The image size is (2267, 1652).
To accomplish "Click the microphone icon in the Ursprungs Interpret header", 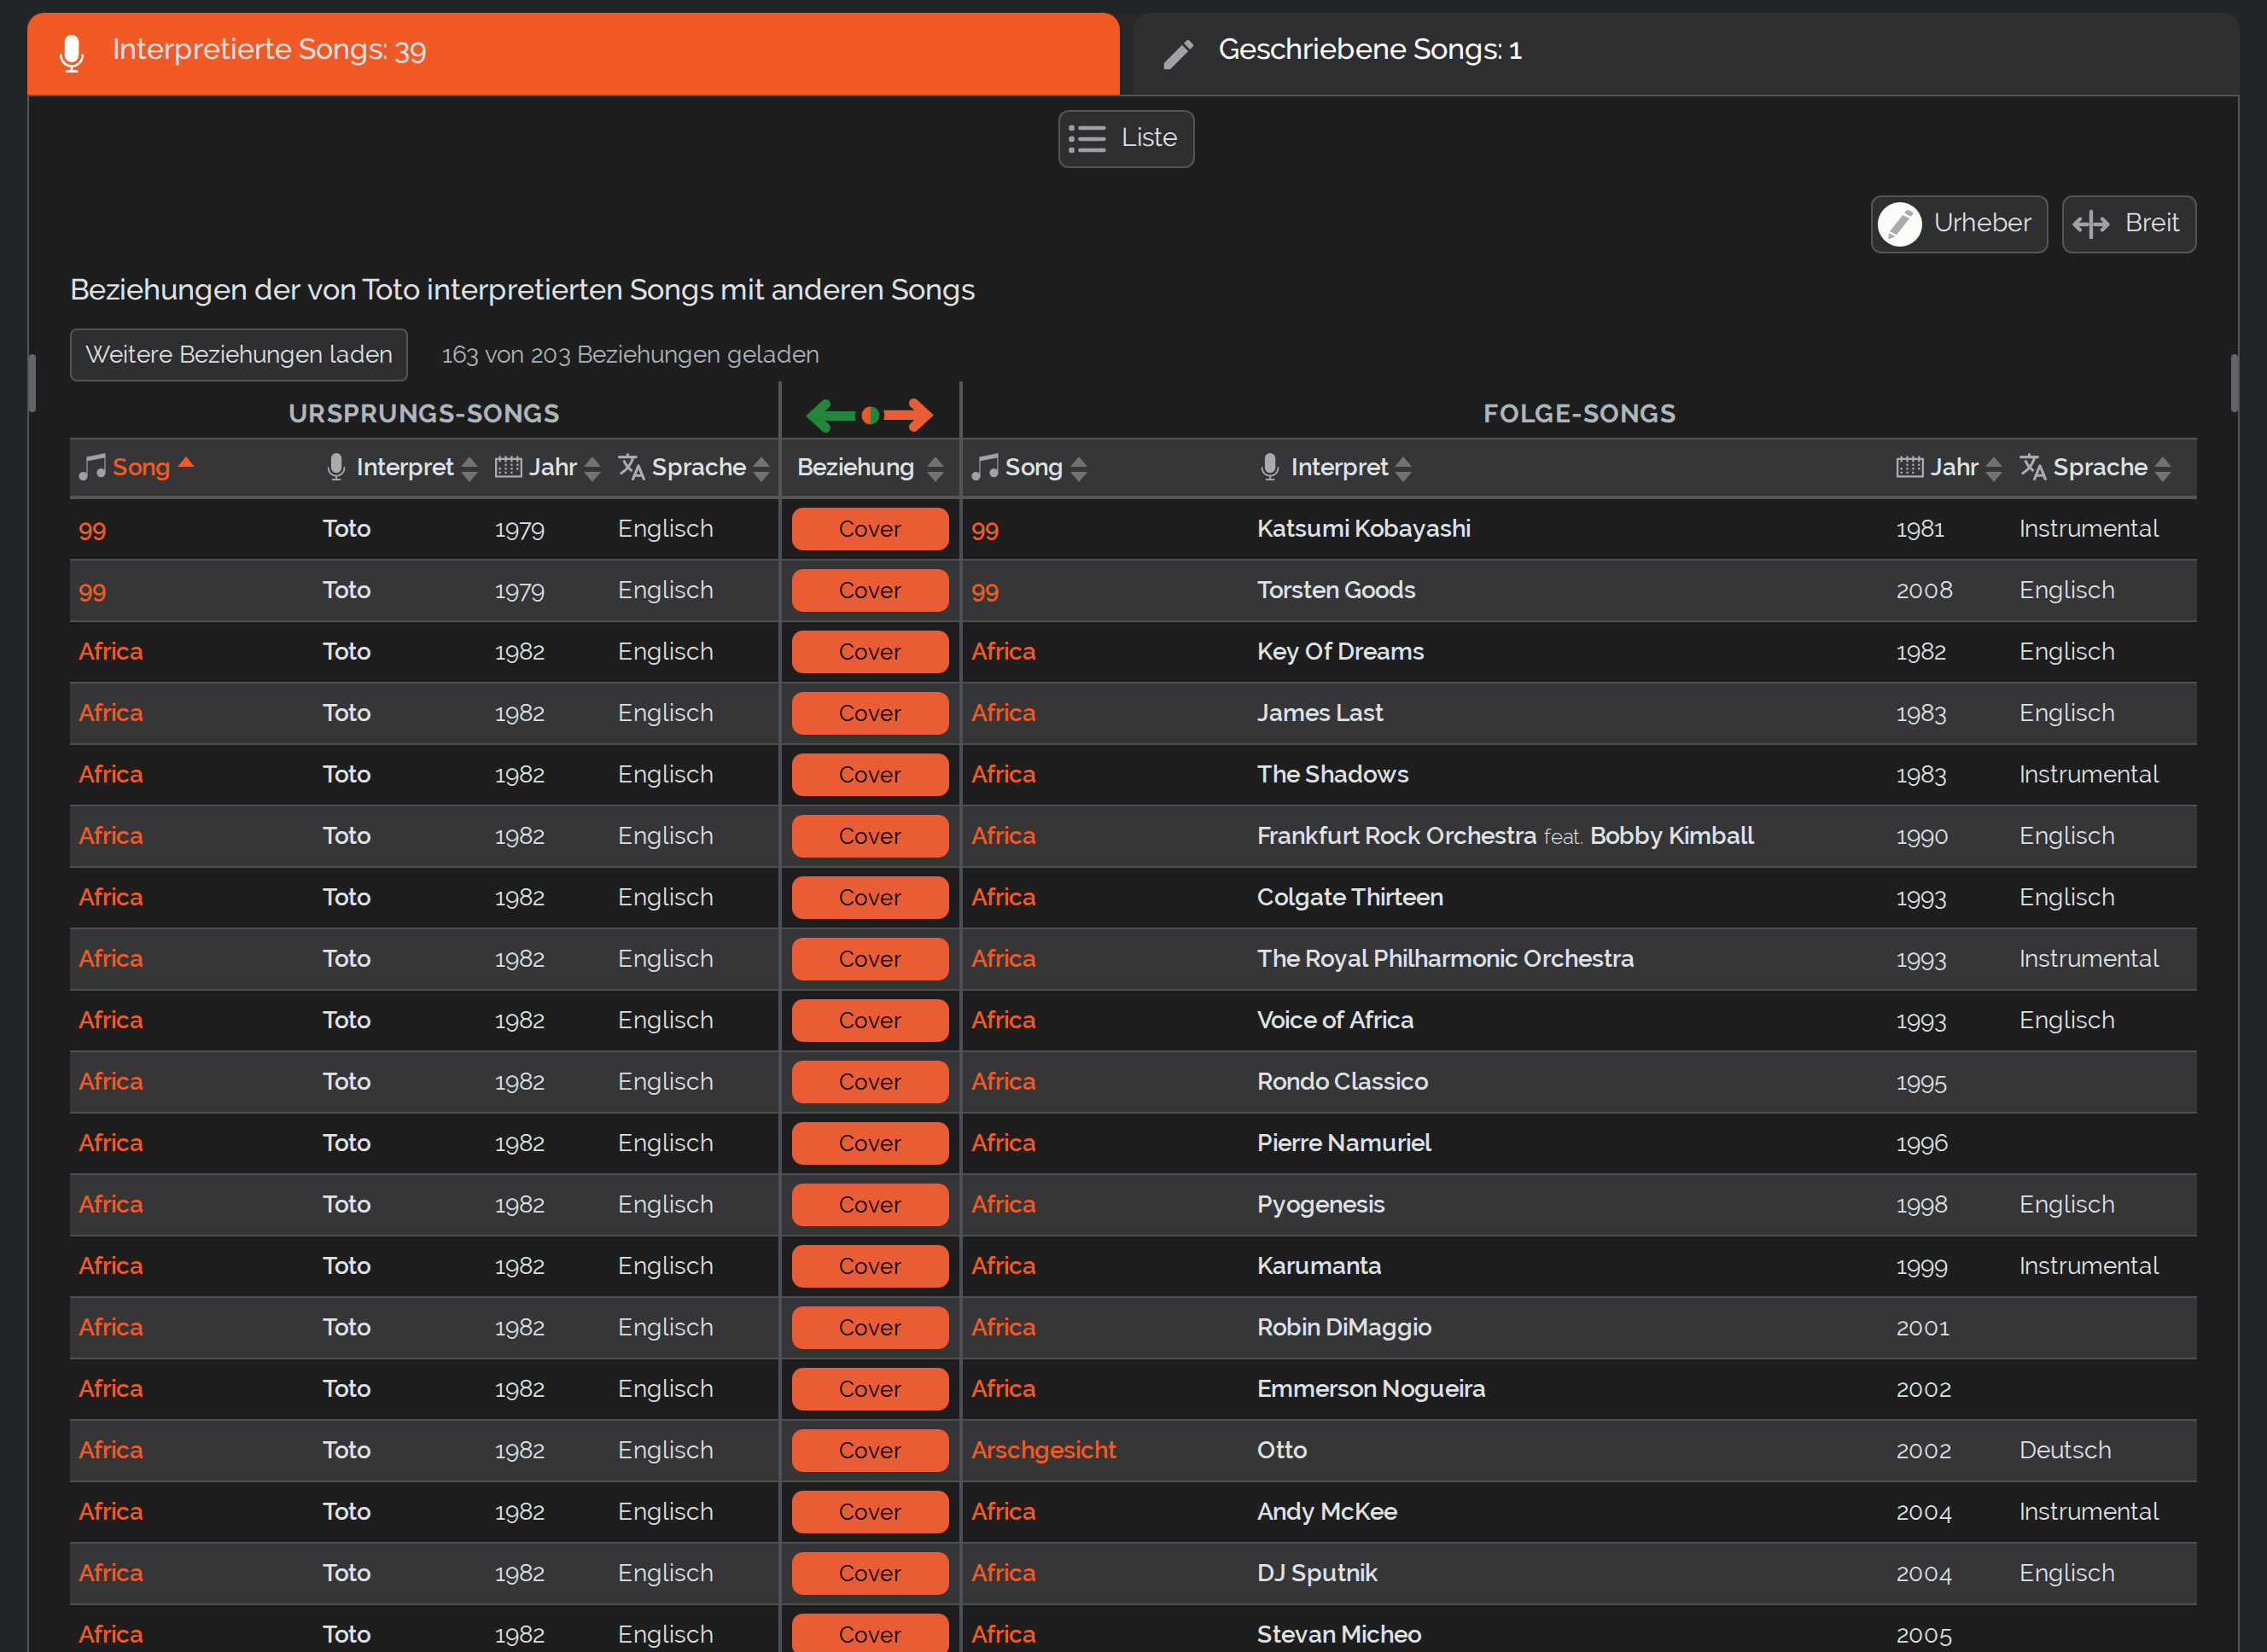I will 336,466.
